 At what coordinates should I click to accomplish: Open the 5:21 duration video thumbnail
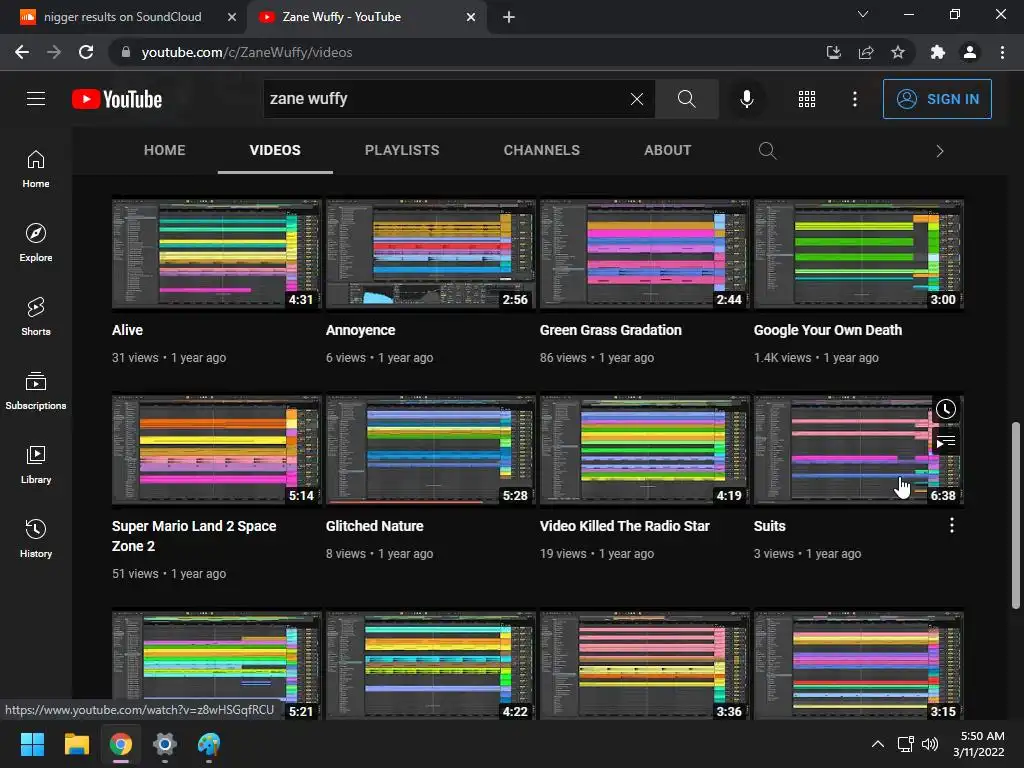(216, 665)
